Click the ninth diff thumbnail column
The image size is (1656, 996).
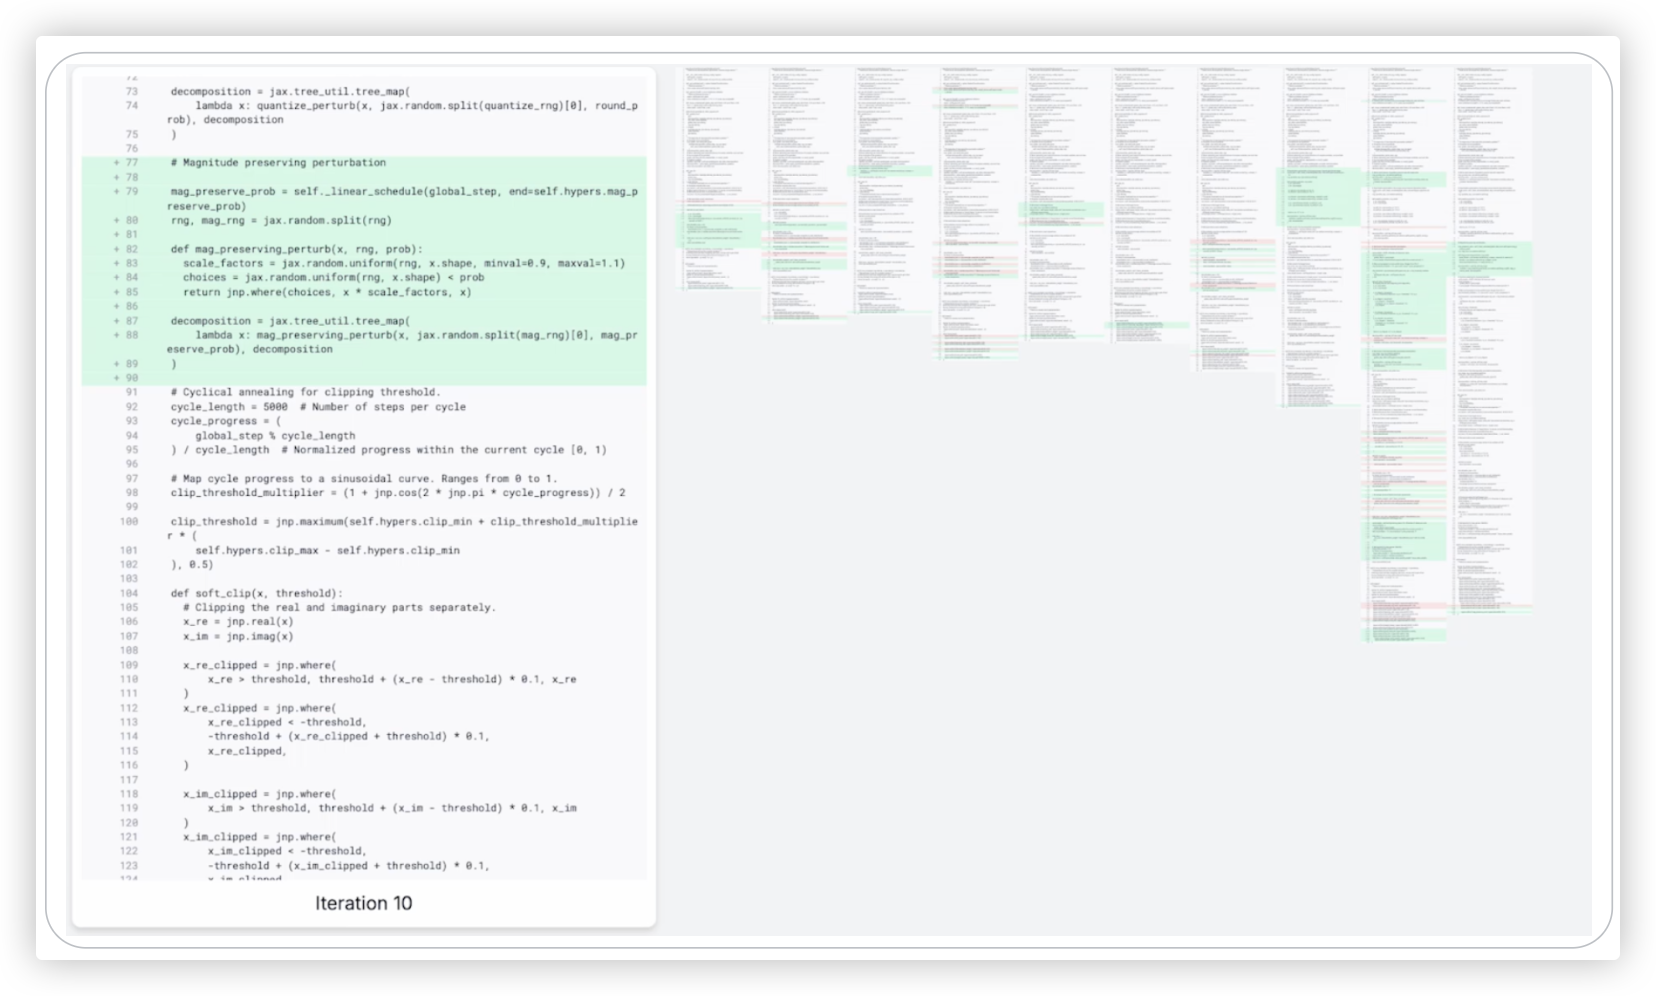tap(1407, 350)
